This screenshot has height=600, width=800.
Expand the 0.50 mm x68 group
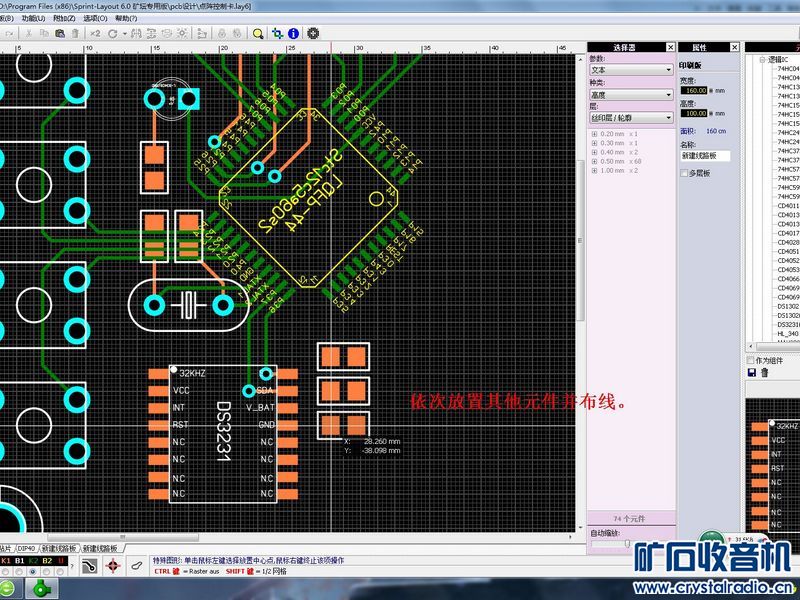pyautogui.click(x=594, y=162)
